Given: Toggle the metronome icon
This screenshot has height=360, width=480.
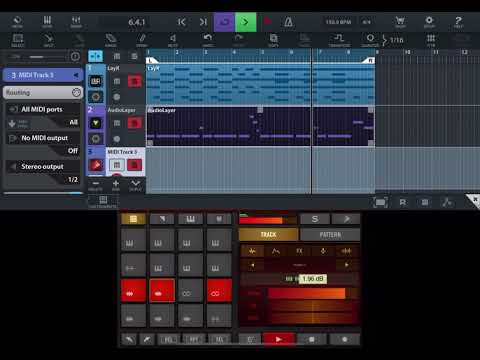Looking at the screenshot, I should pos(288,22).
